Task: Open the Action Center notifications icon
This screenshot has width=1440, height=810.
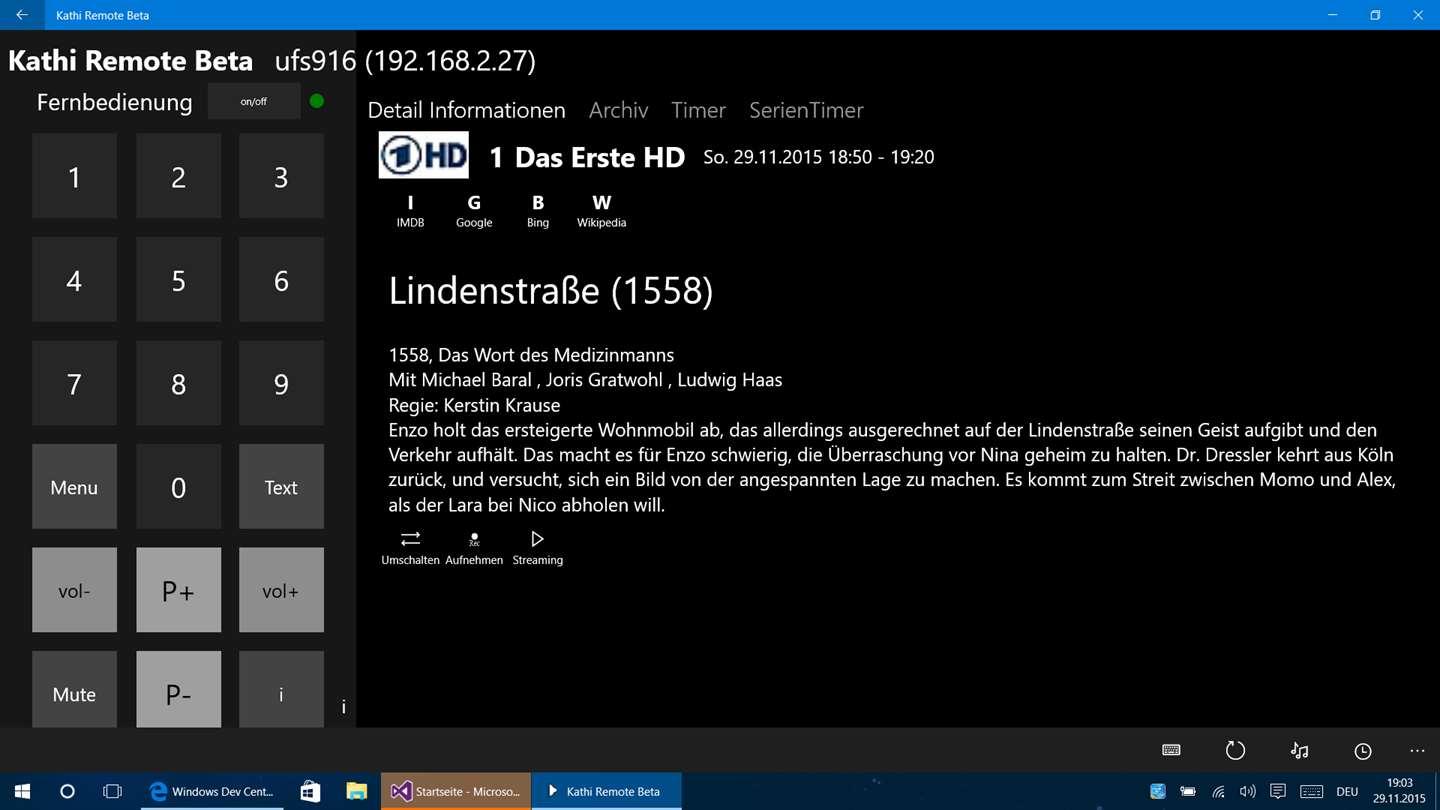Action: coord(1277,791)
